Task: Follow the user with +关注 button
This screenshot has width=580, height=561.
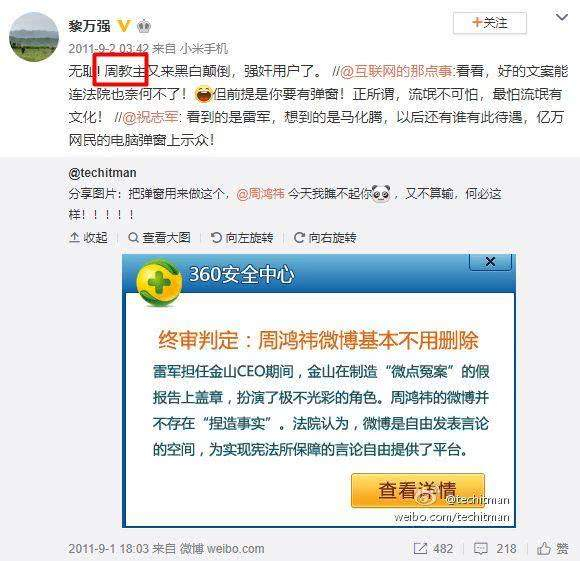Action: 490,23
